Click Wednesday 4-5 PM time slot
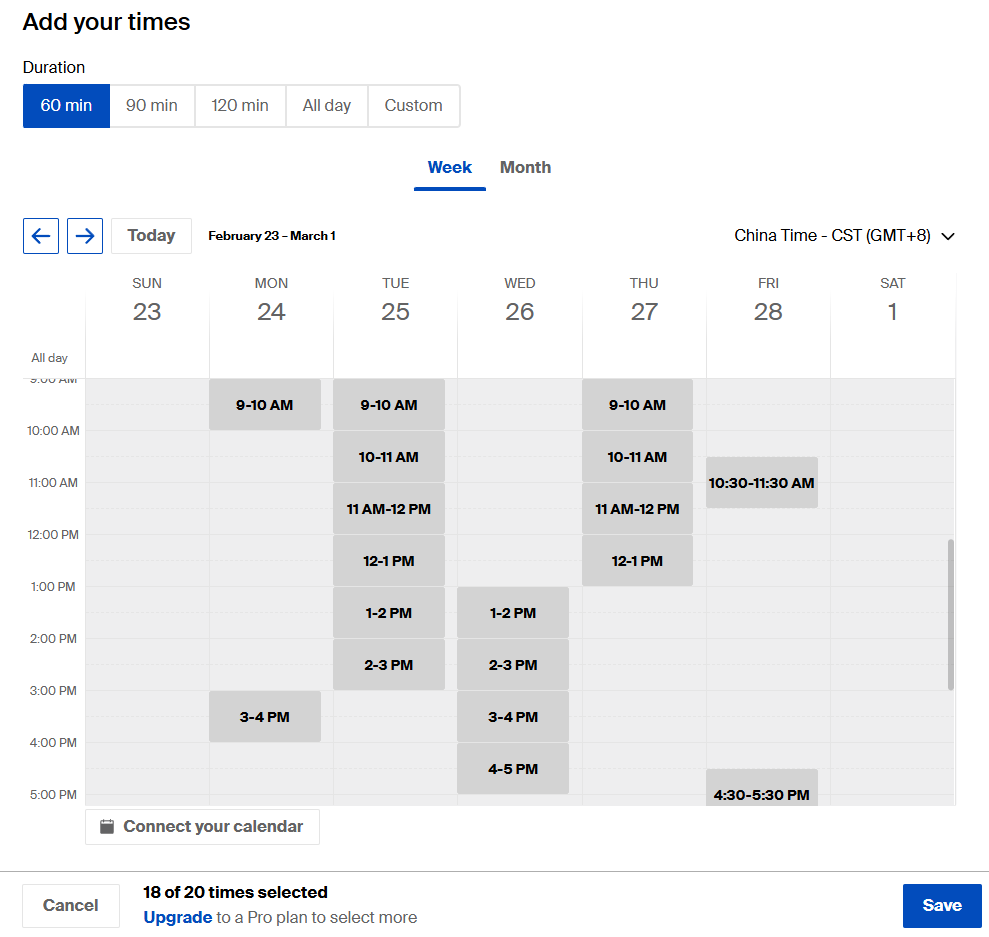 (x=513, y=769)
